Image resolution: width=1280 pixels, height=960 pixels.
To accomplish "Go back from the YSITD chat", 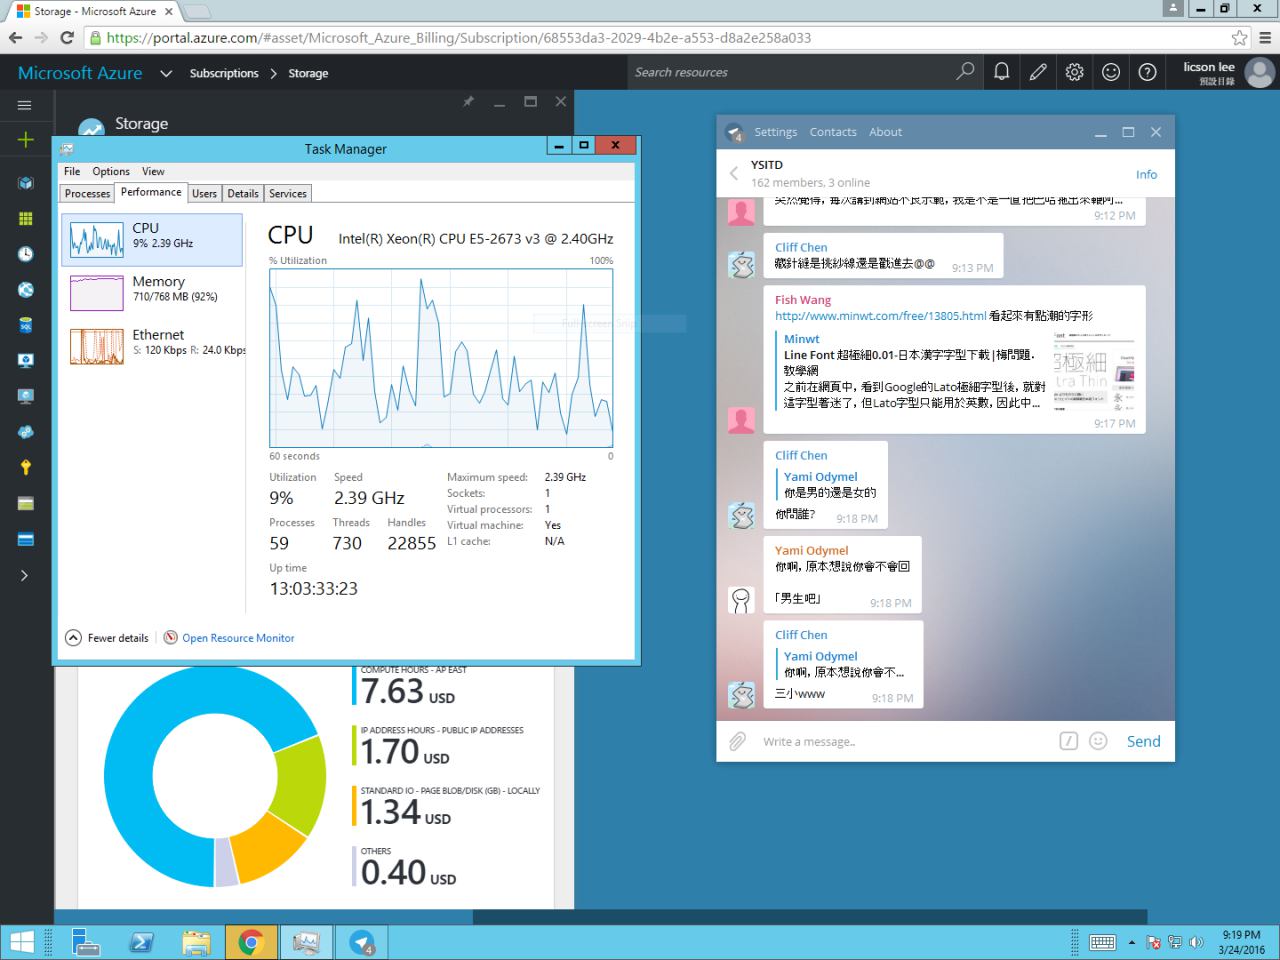I will pos(733,173).
